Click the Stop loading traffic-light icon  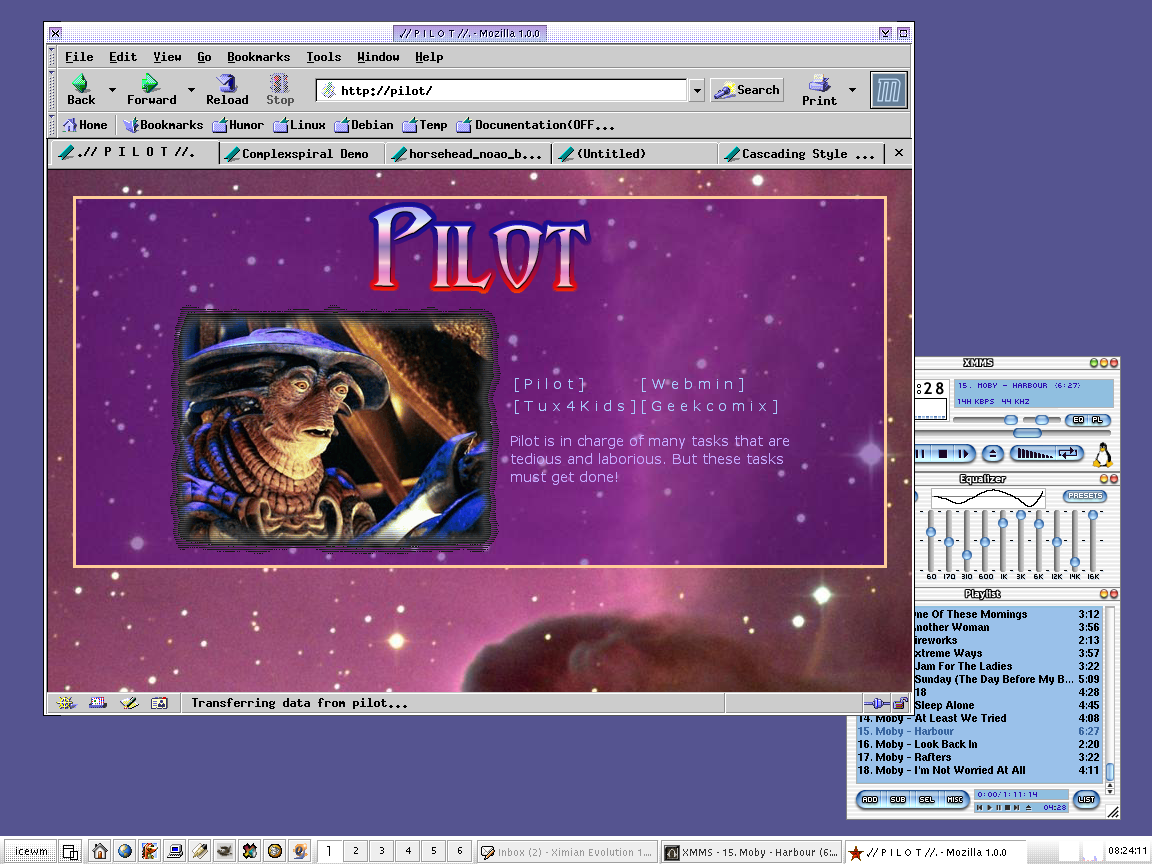click(x=278, y=82)
